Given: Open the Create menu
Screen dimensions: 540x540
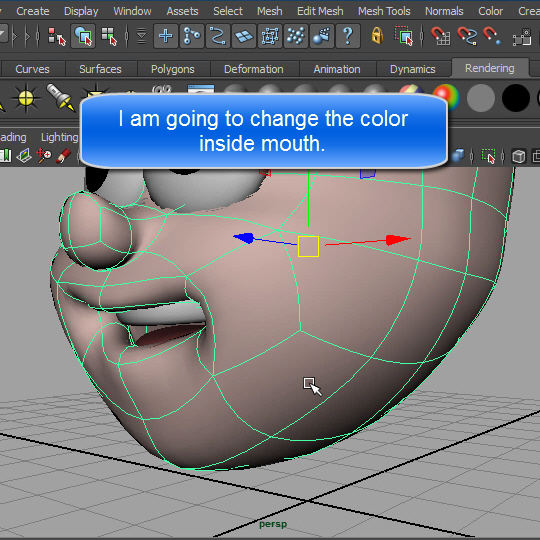Looking at the screenshot, I should [33, 11].
